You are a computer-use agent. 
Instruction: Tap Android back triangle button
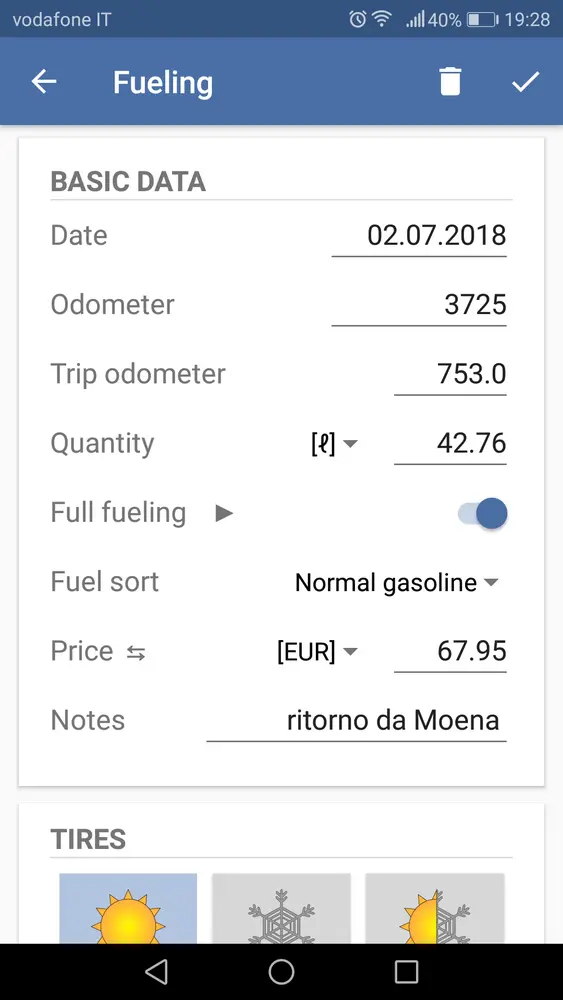pos(156,971)
